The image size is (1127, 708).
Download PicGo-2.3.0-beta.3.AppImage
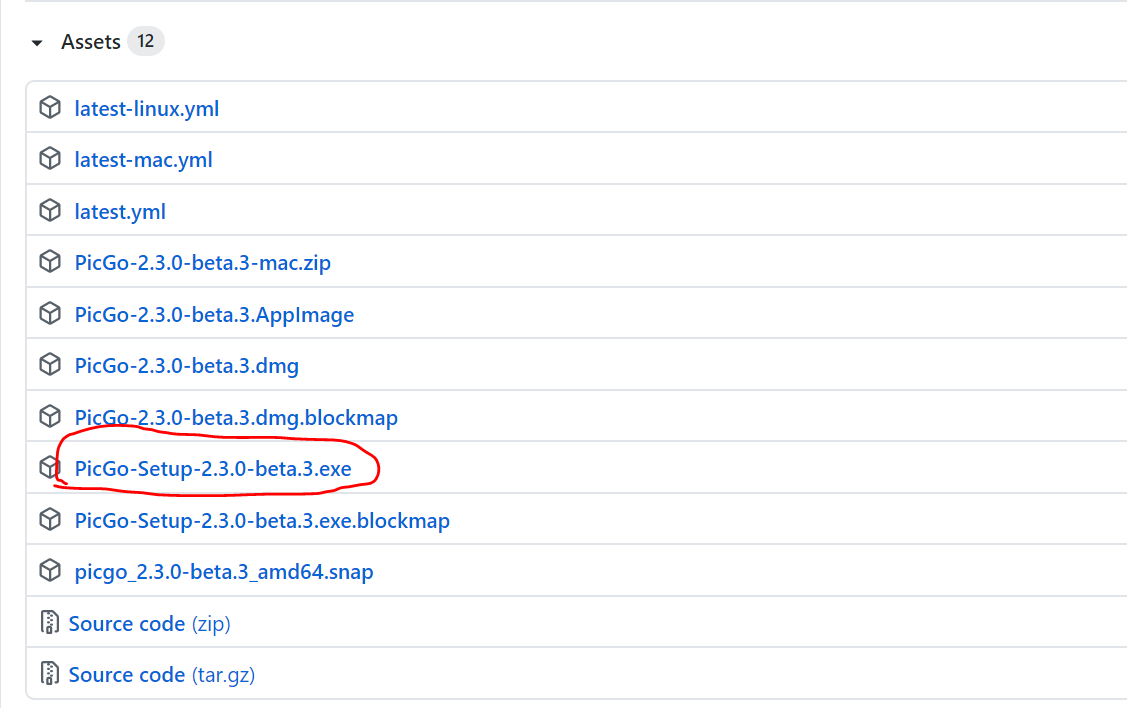214,314
